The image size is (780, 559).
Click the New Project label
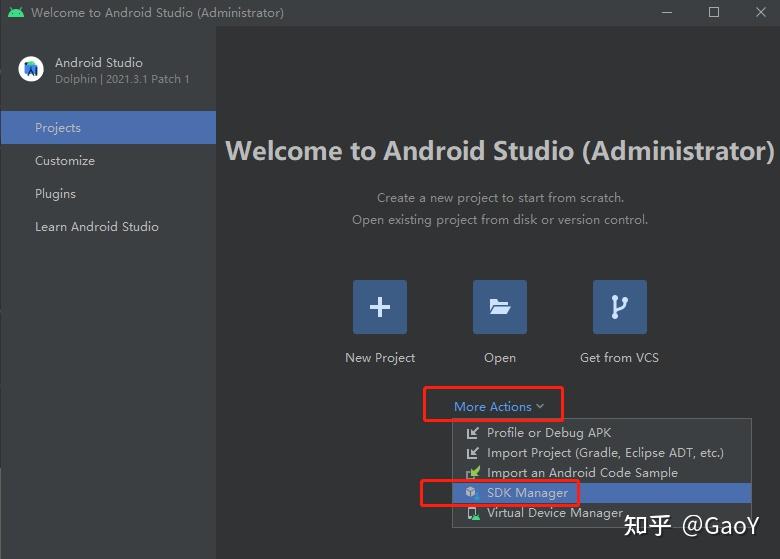pos(380,358)
